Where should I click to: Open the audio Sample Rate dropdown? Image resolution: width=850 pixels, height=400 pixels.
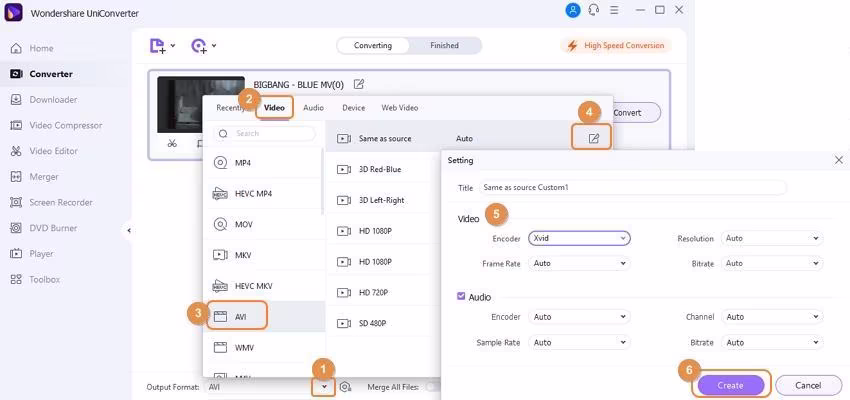pyautogui.click(x=579, y=343)
